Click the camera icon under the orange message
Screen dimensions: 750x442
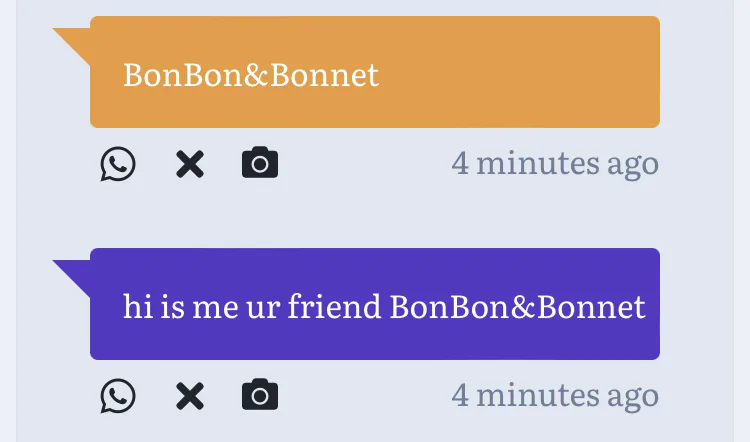pyautogui.click(x=260, y=163)
